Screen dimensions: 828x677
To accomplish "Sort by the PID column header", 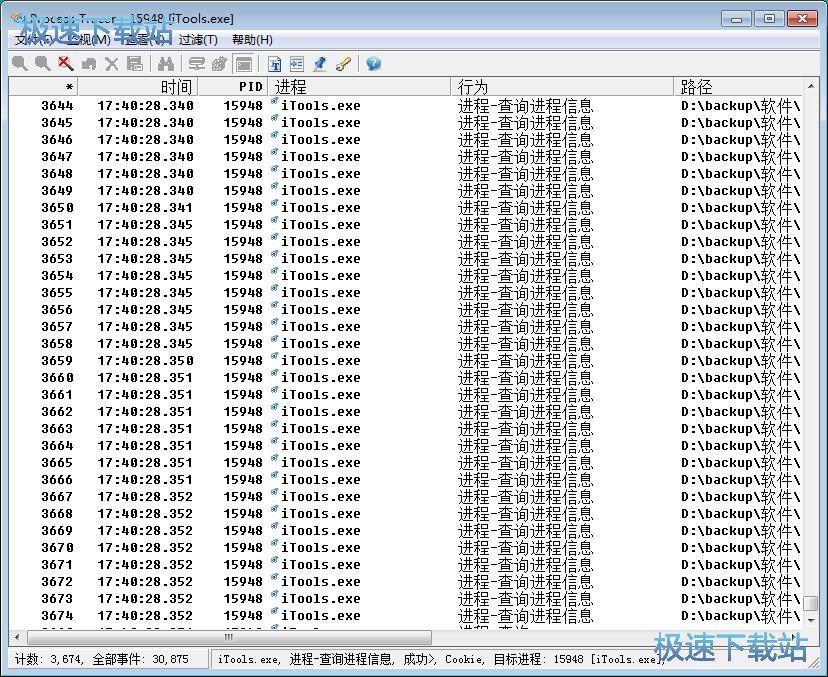I will pyautogui.click(x=233, y=86).
